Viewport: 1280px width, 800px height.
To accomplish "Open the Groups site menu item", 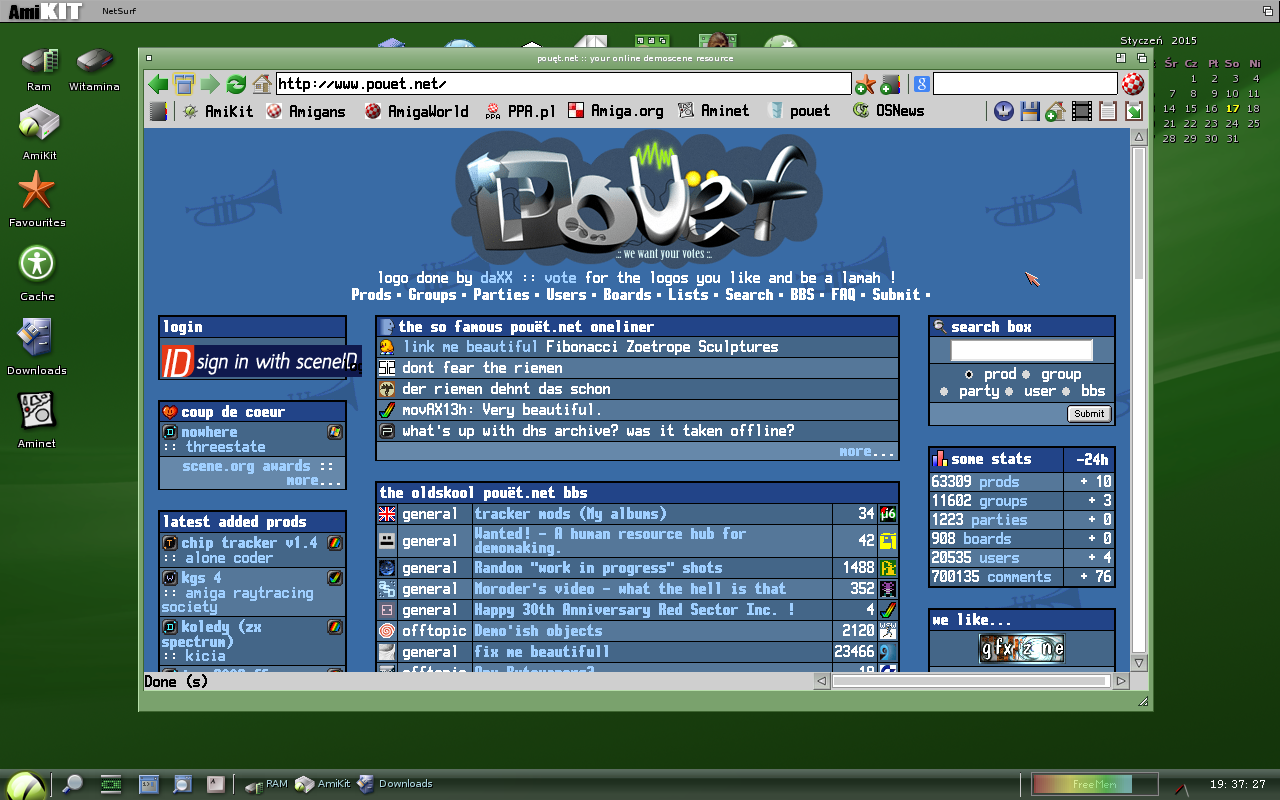I will 432,294.
